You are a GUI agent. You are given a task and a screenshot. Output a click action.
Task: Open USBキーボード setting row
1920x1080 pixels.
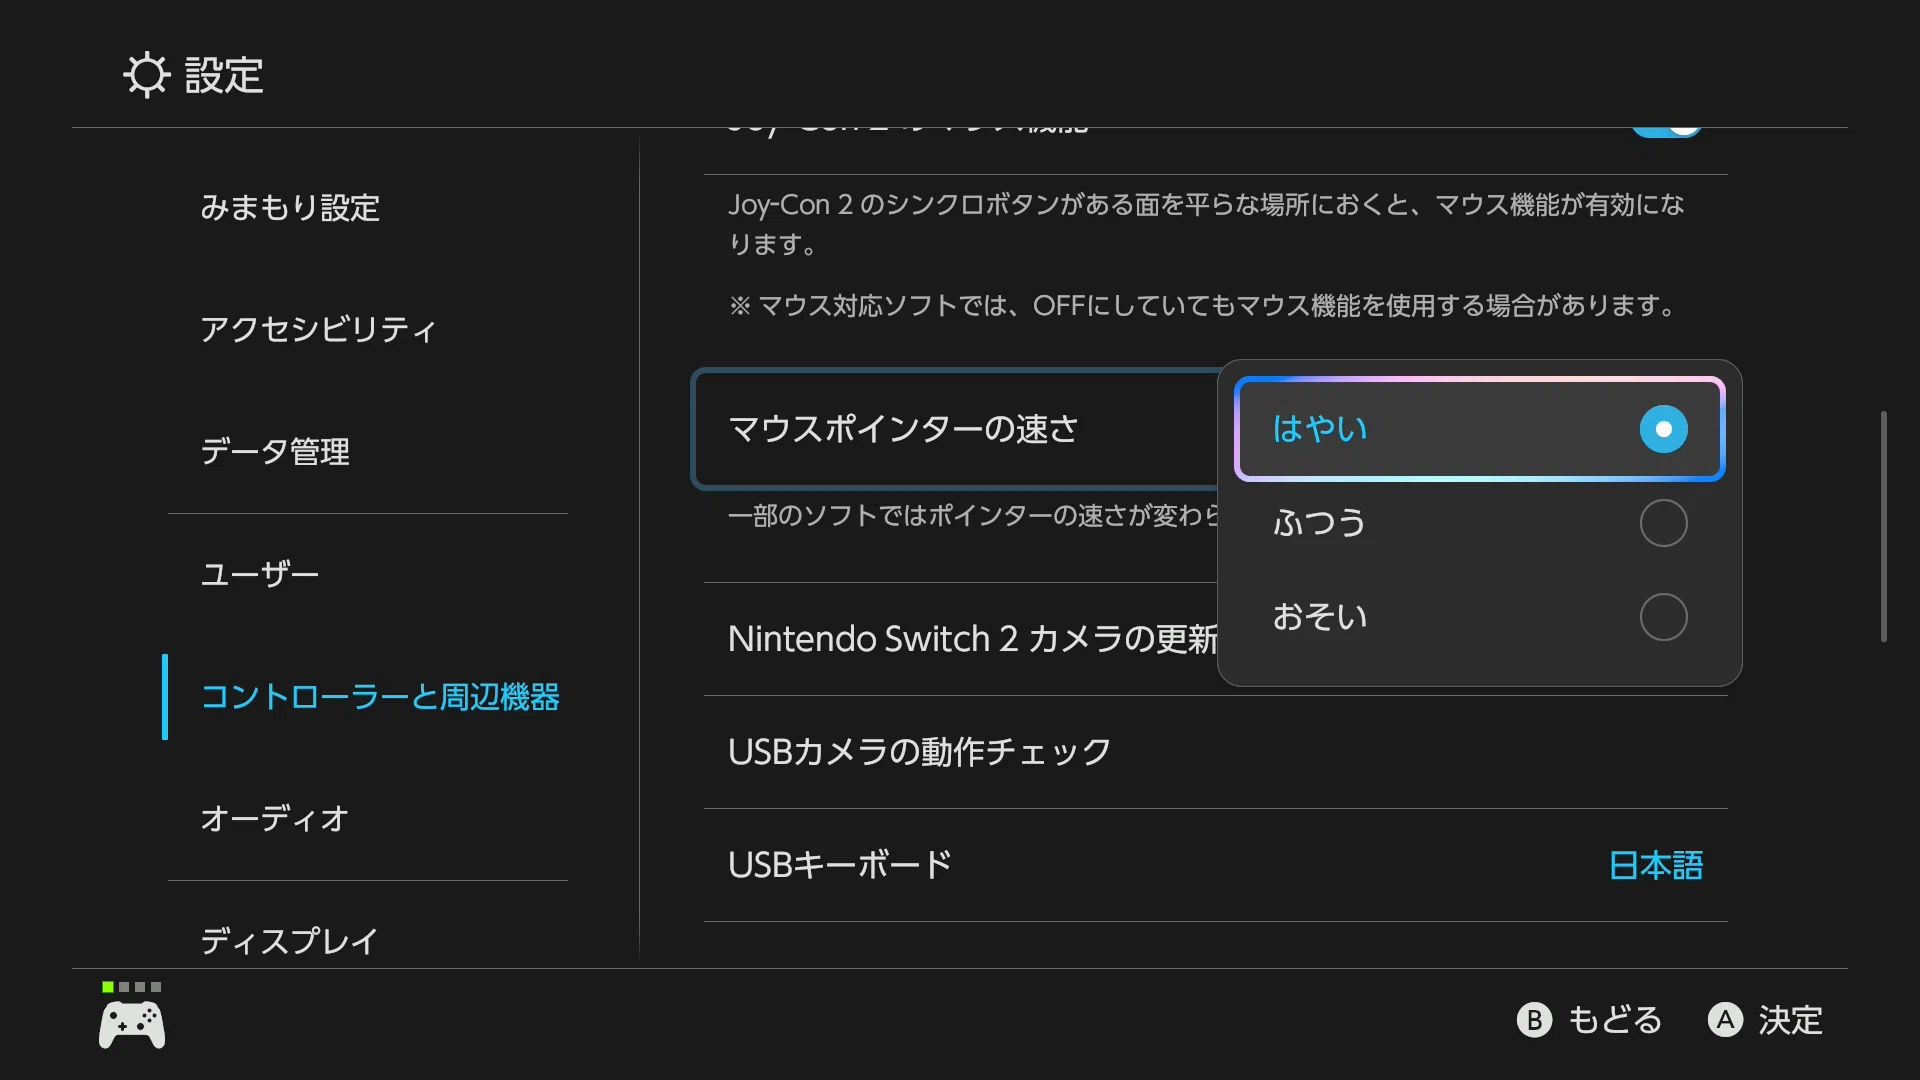coord(1216,865)
